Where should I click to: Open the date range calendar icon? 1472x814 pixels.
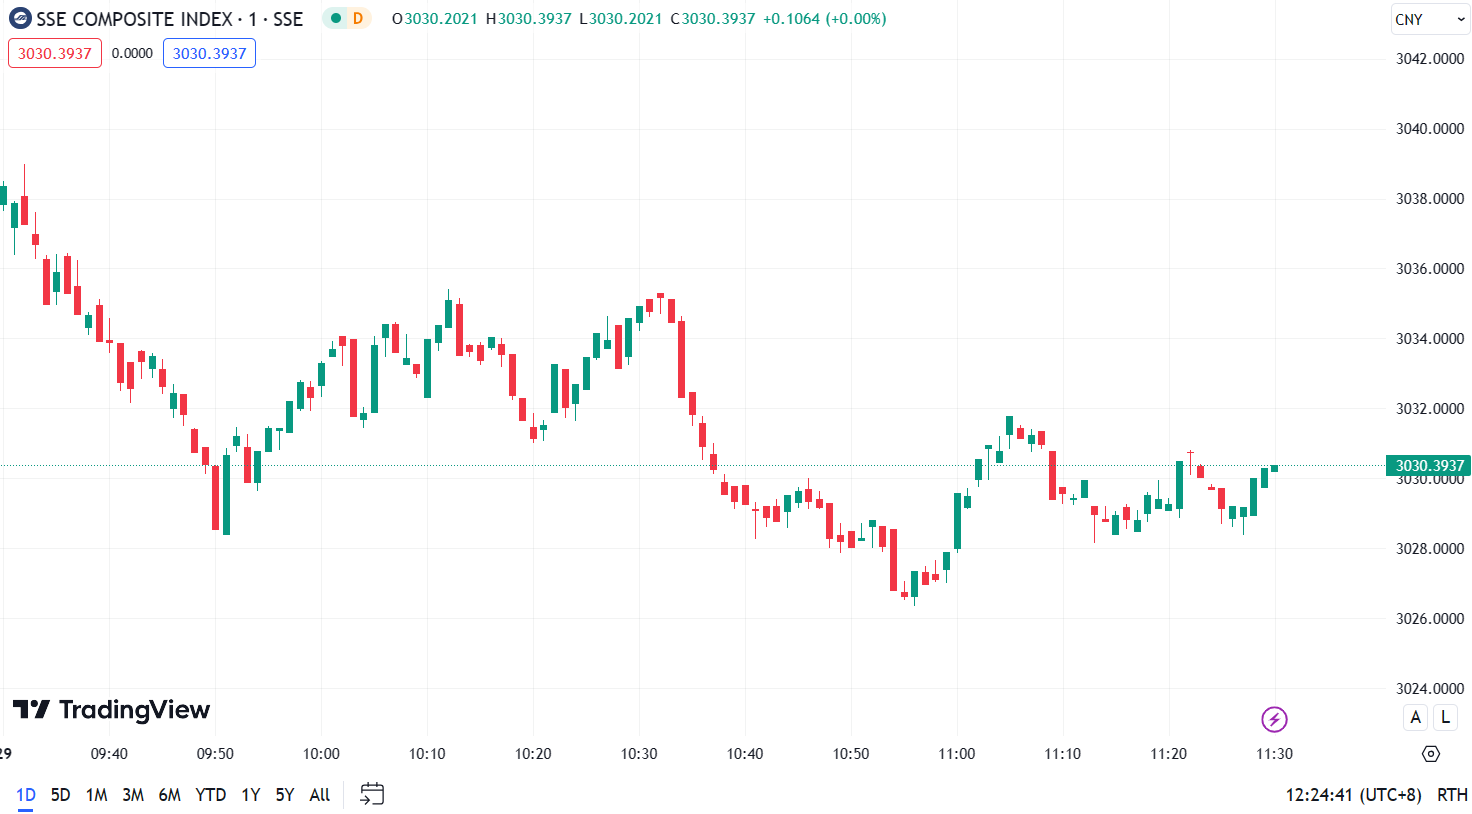372,795
